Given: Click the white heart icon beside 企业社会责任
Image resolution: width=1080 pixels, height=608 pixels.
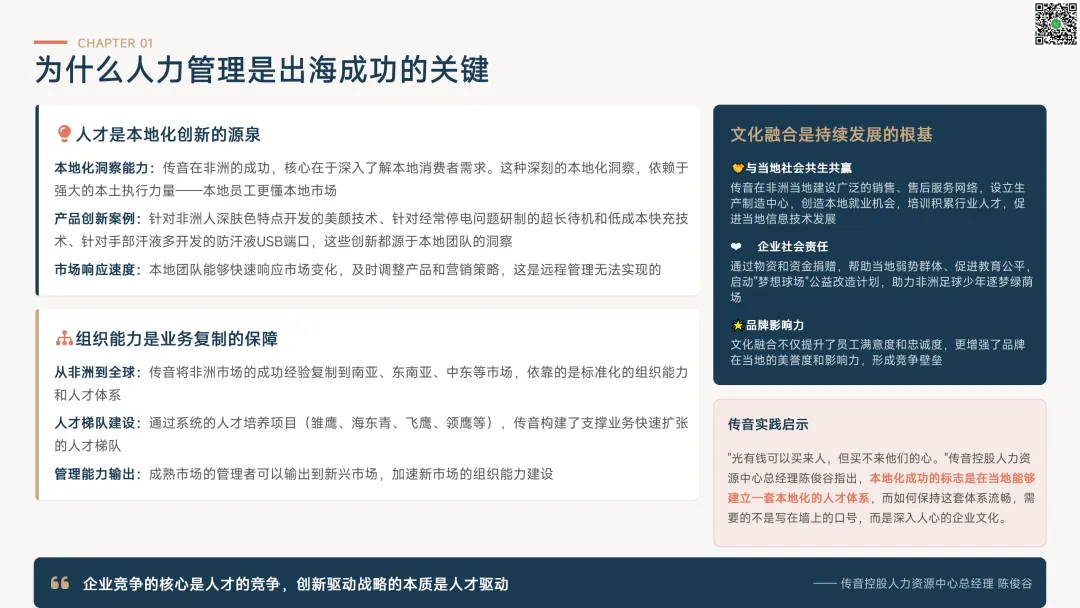Looking at the screenshot, I should [x=736, y=247].
